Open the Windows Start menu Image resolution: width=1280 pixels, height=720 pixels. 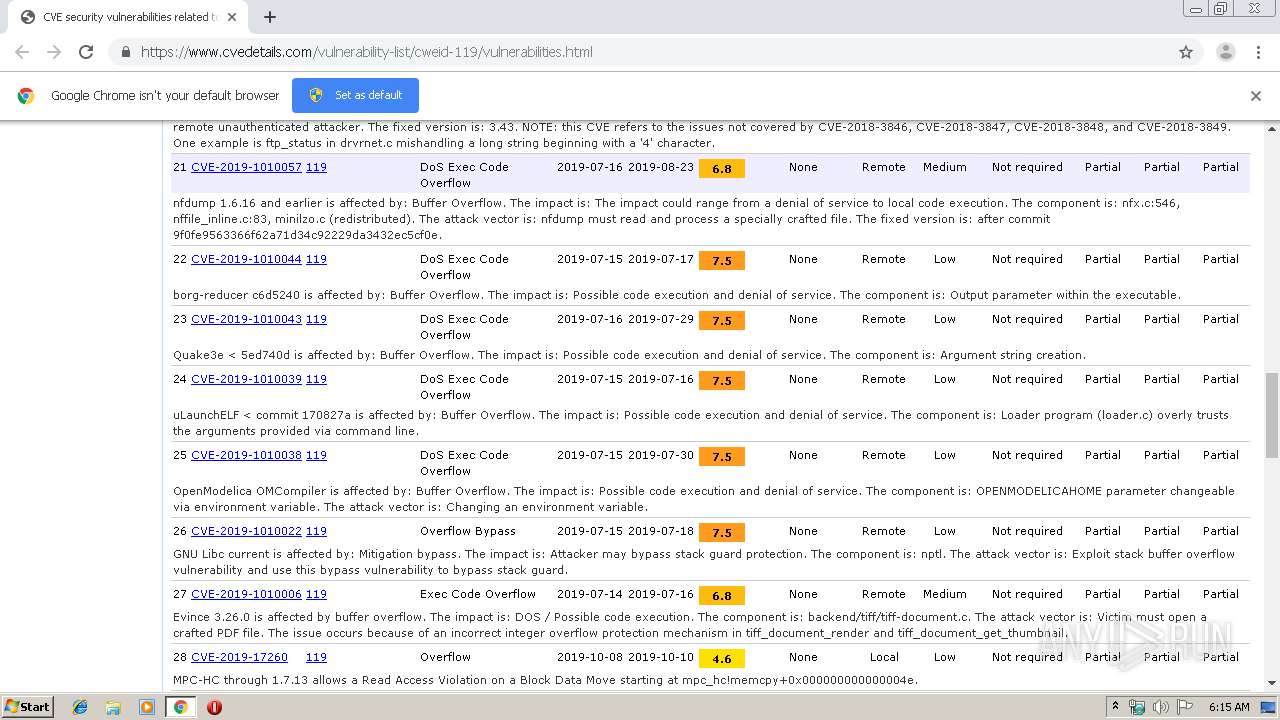pyautogui.click(x=27, y=706)
